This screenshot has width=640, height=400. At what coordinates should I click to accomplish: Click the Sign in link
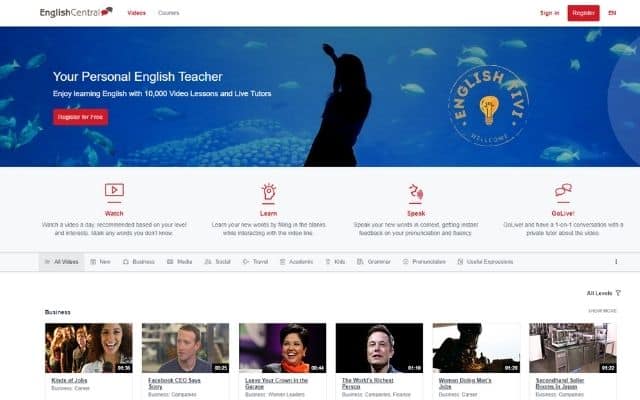(549, 13)
